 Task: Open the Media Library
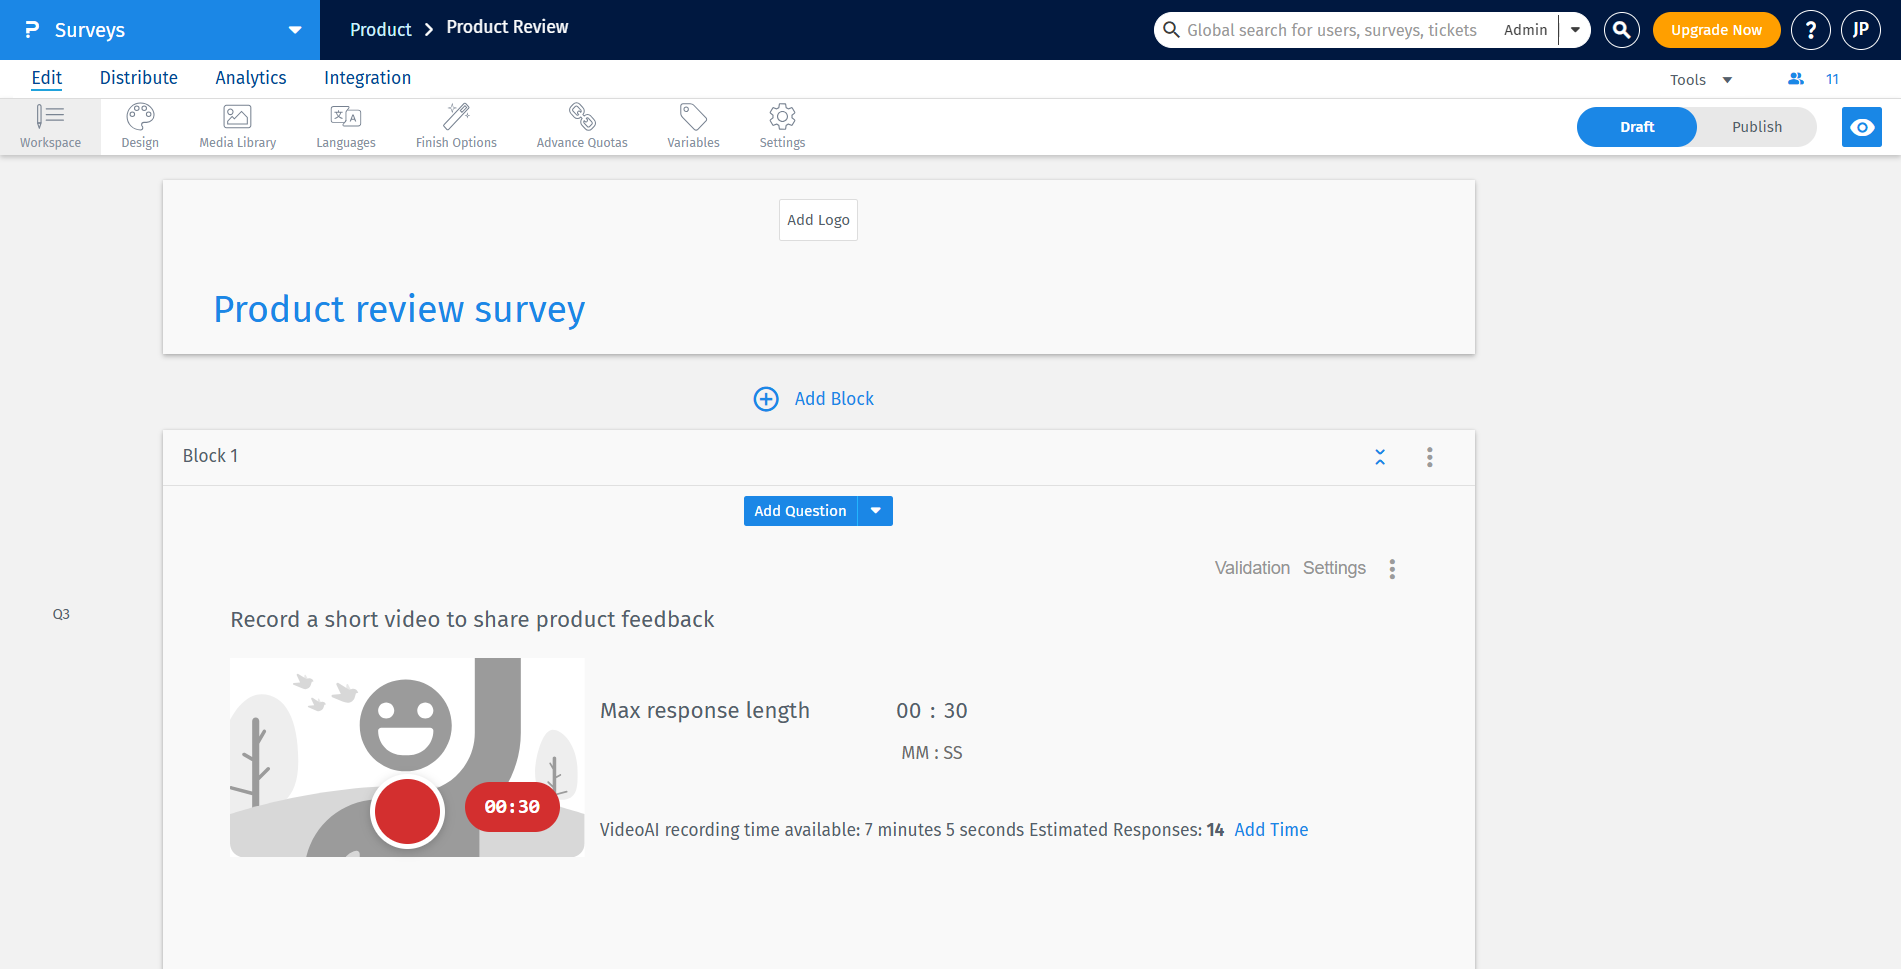pos(237,125)
